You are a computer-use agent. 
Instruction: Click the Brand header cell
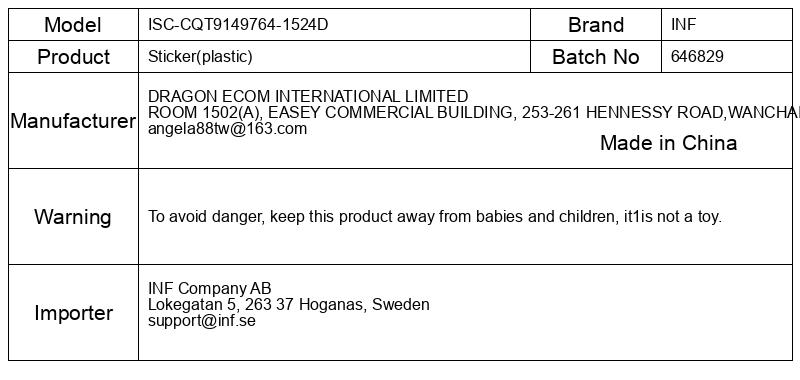coord(596,24)
